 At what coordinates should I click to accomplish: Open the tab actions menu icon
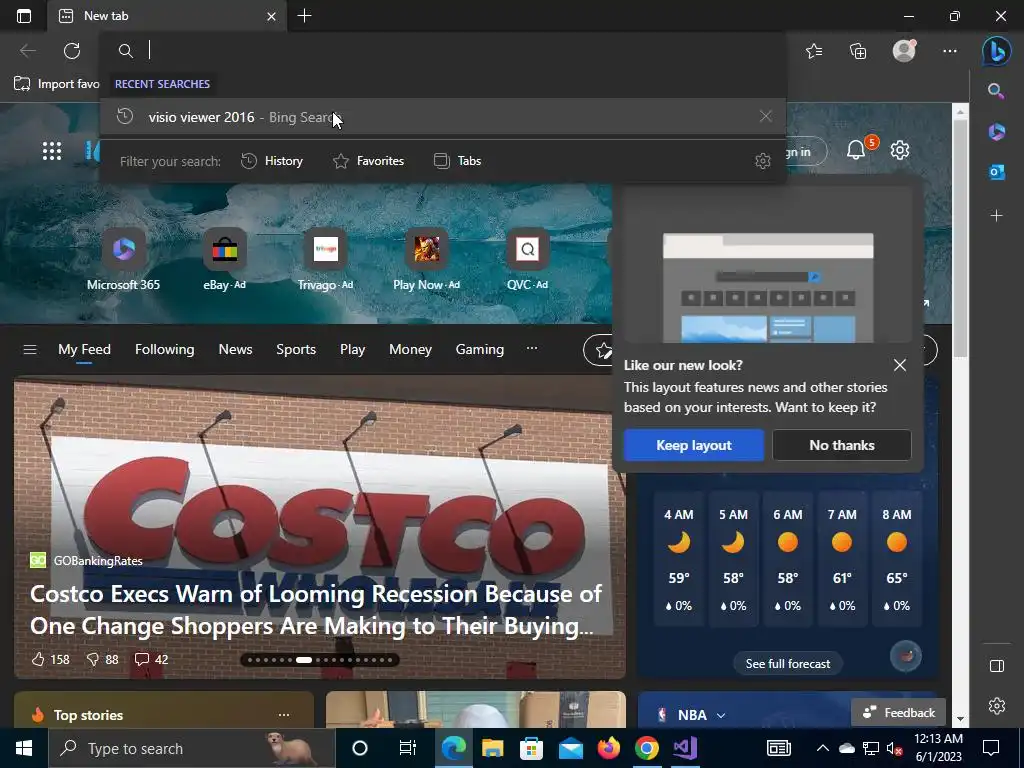pos(24,16)
